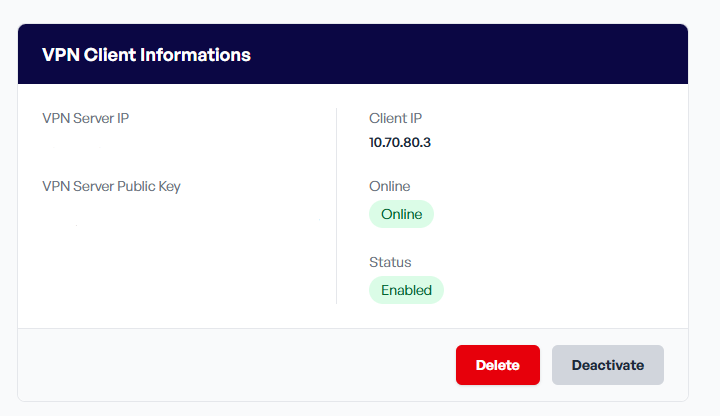Click the gray page background below the card
Image resolution: width=720 pixels, height=416 pixels.
[360, 409]
